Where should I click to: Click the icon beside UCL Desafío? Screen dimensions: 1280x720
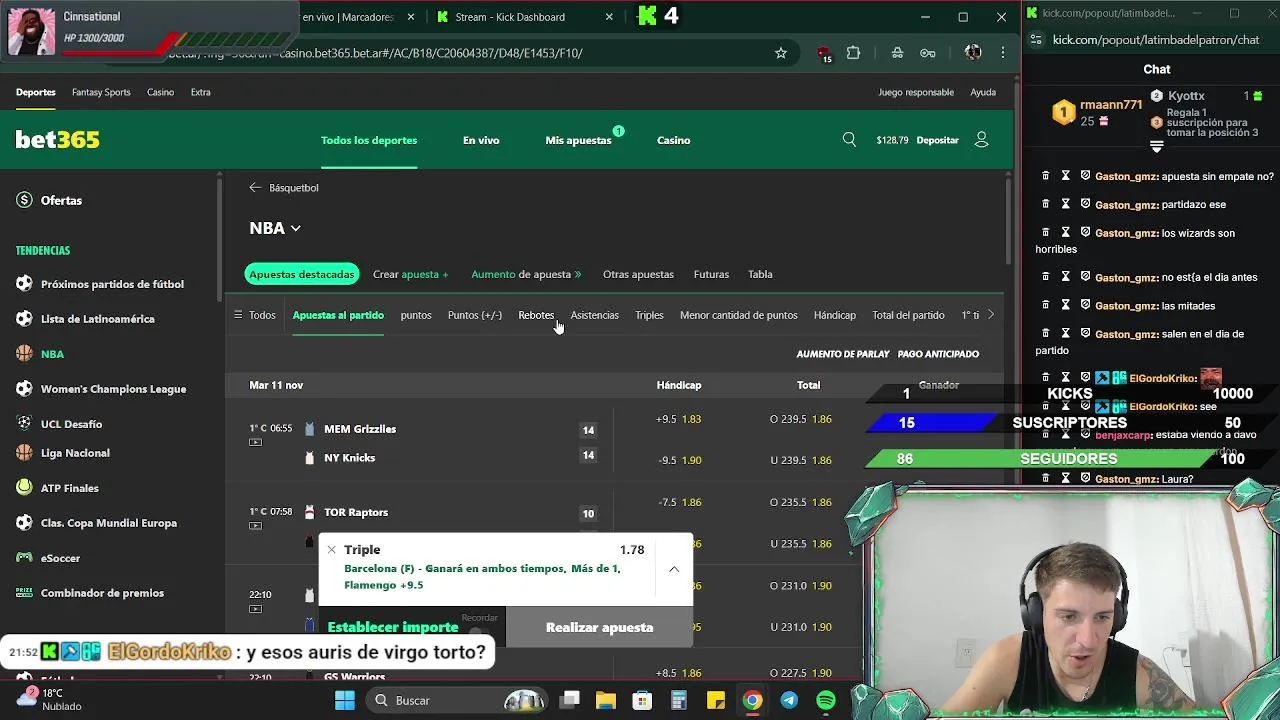pos(24,424)
